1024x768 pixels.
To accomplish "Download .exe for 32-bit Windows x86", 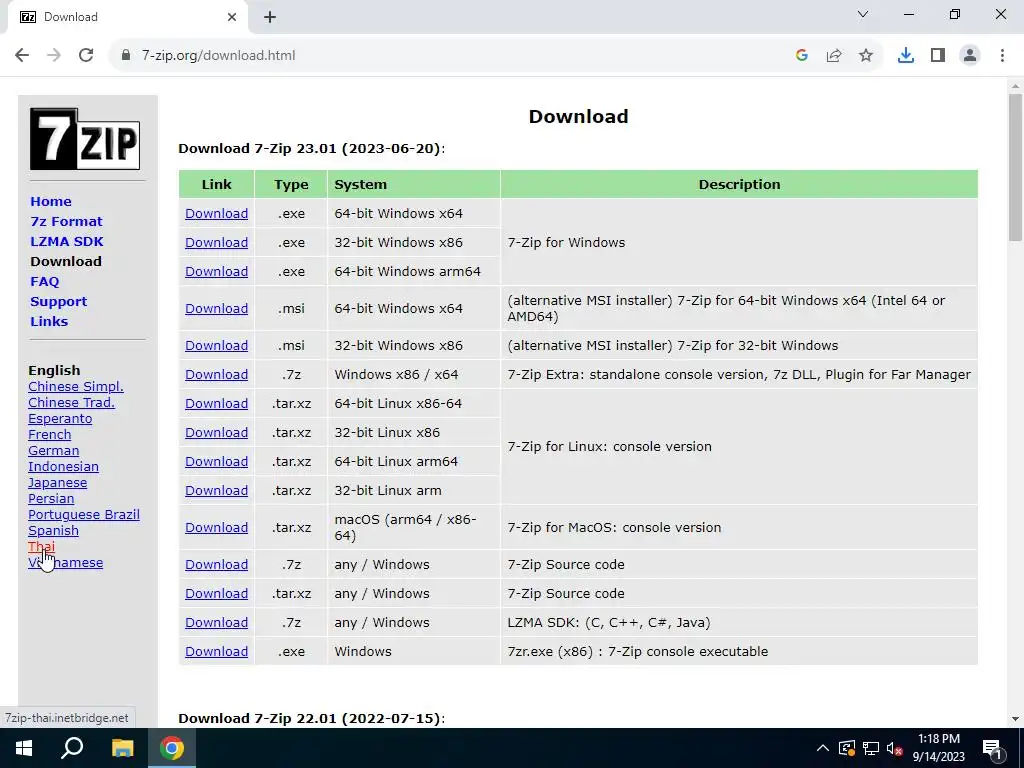I will coord(216,242).
